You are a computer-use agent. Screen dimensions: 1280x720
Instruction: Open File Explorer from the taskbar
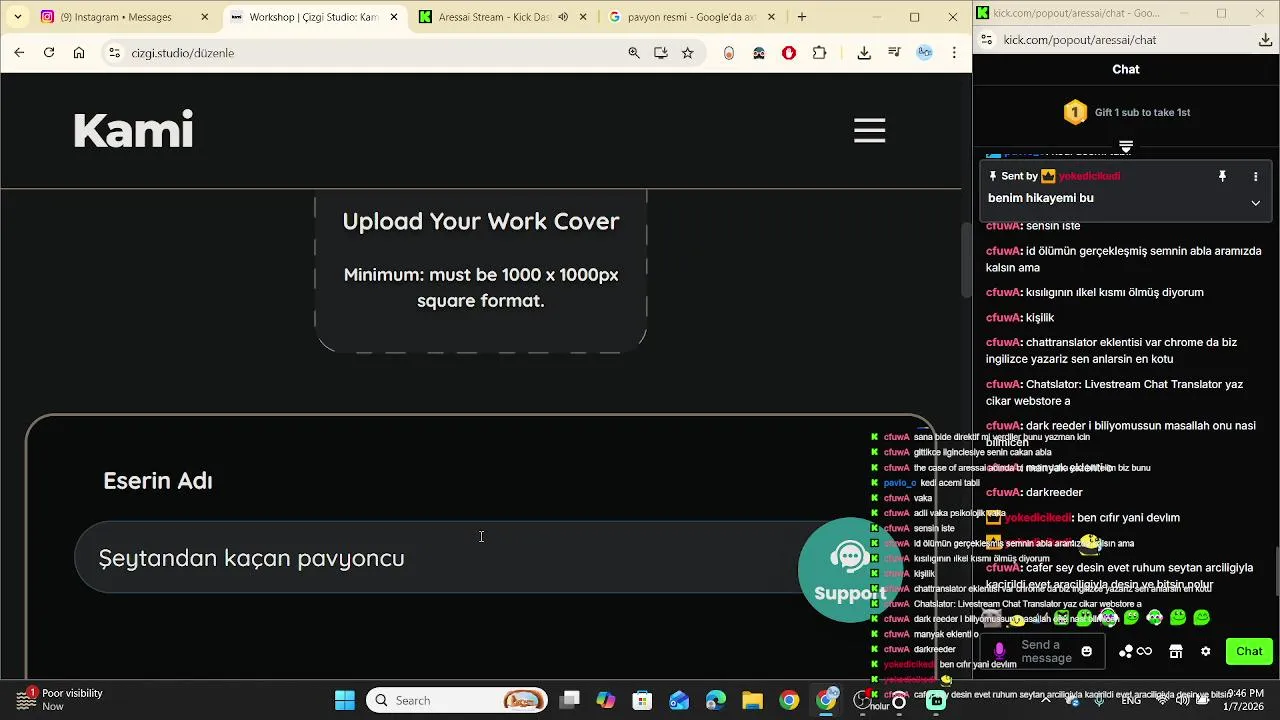[x=752, y=700]
